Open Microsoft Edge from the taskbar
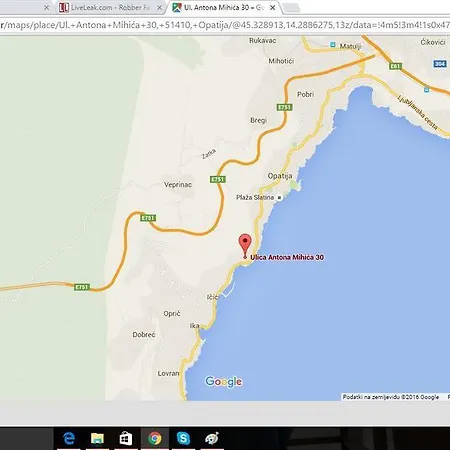 point(69,438)
